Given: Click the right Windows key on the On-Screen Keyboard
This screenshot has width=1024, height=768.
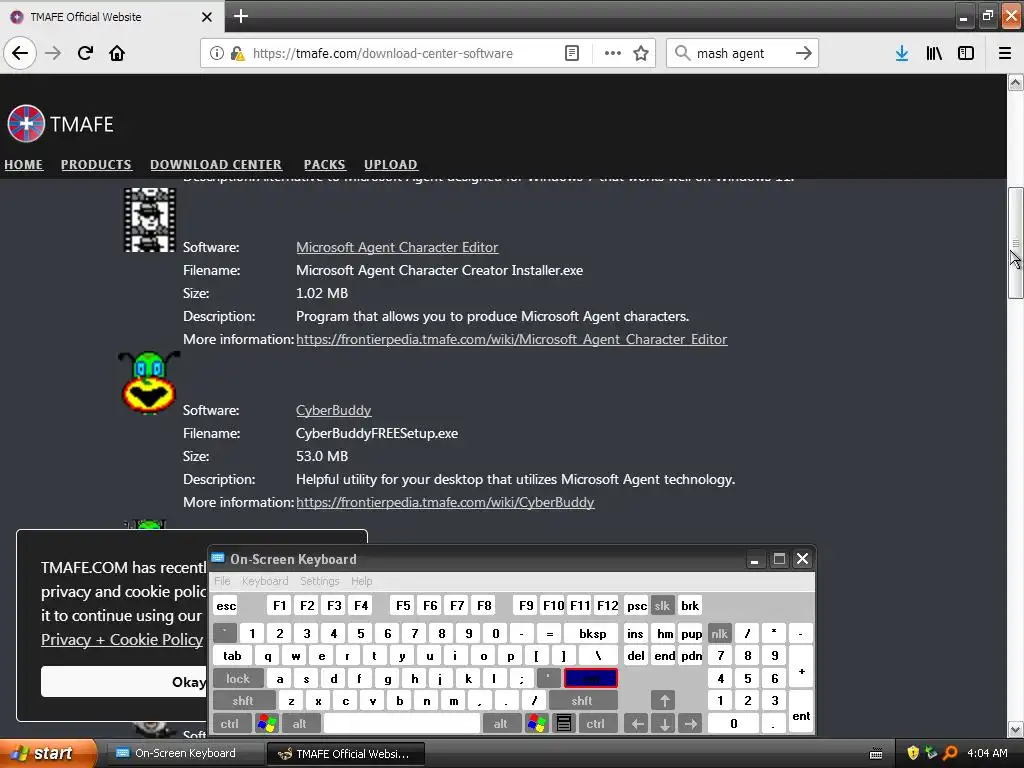Looking at the screenshot, I should point(537,724).
